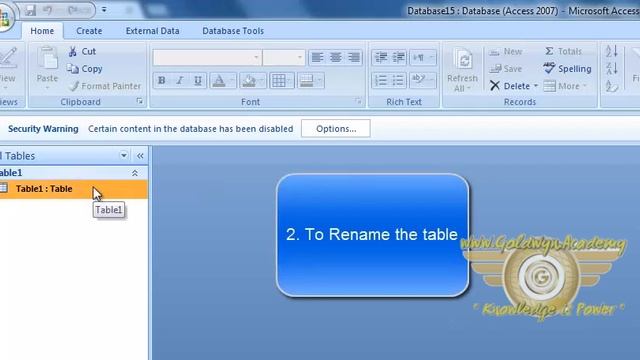Center align text

pyautogui.click(x=336, y=58)
